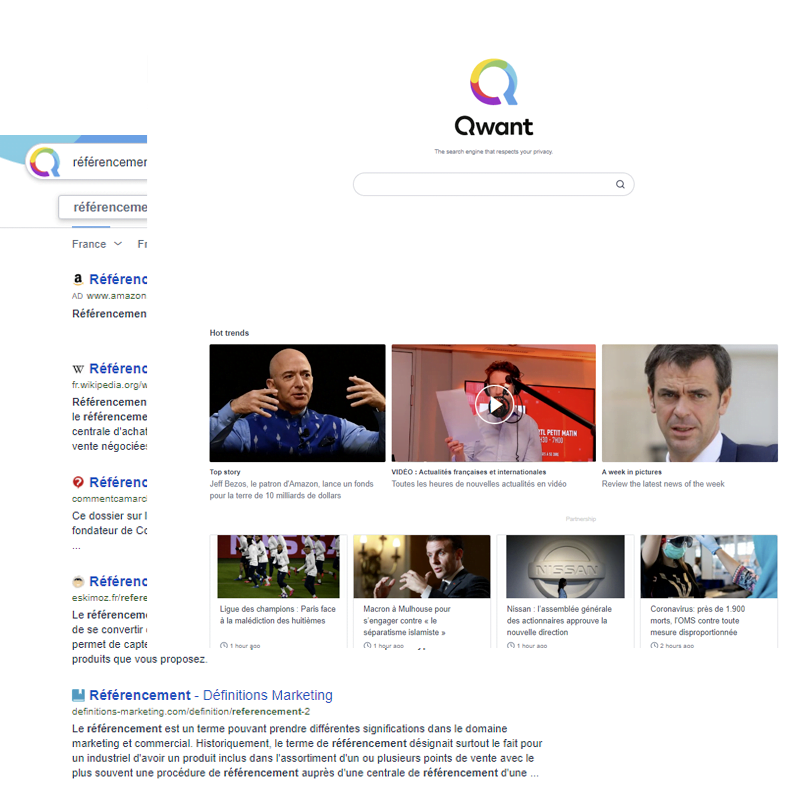Click clock icon under Coronavirus card
Screen dimensions: 800x800
(654, 645)
